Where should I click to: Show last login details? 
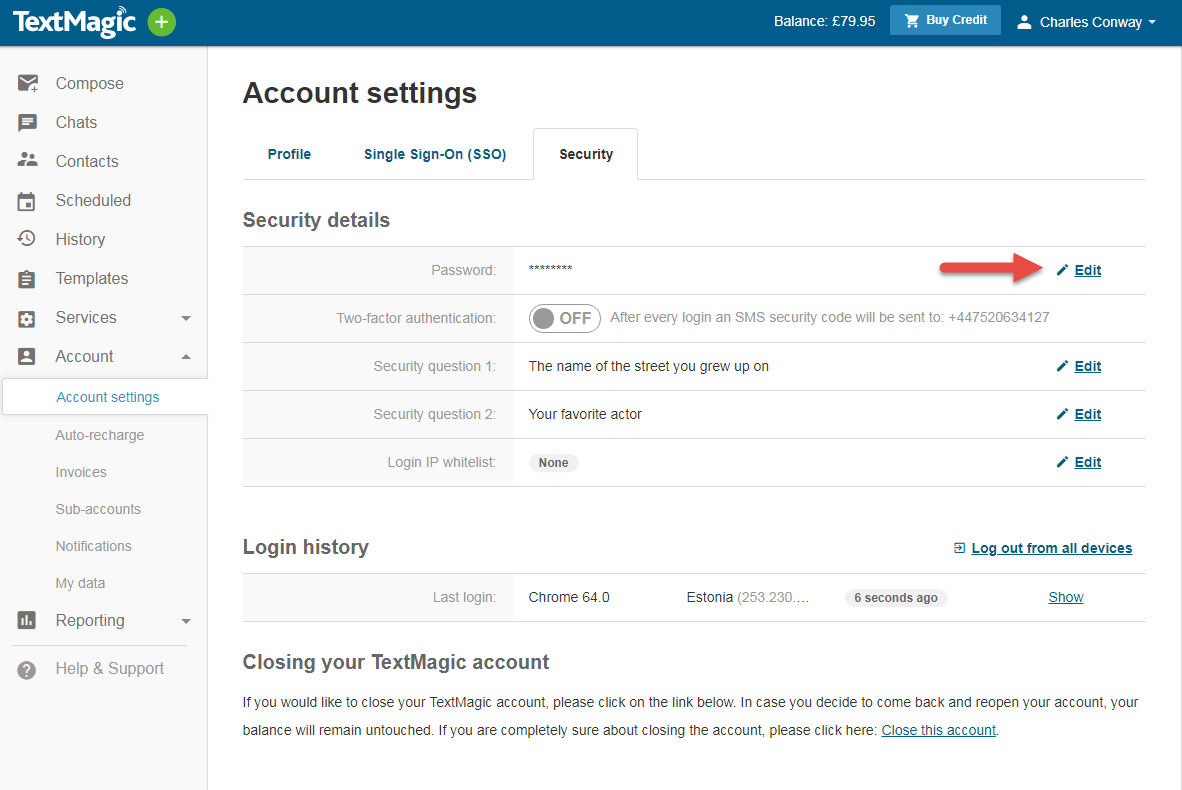[1065, 597]
